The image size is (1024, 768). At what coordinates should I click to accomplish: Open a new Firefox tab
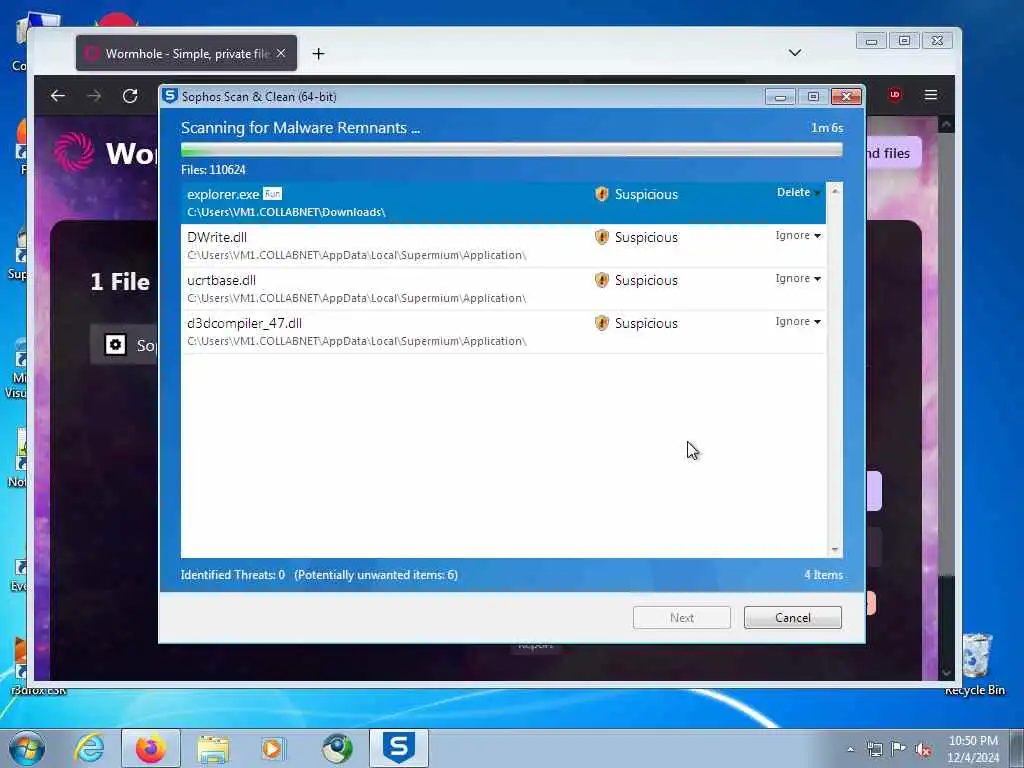pos(318,54)
